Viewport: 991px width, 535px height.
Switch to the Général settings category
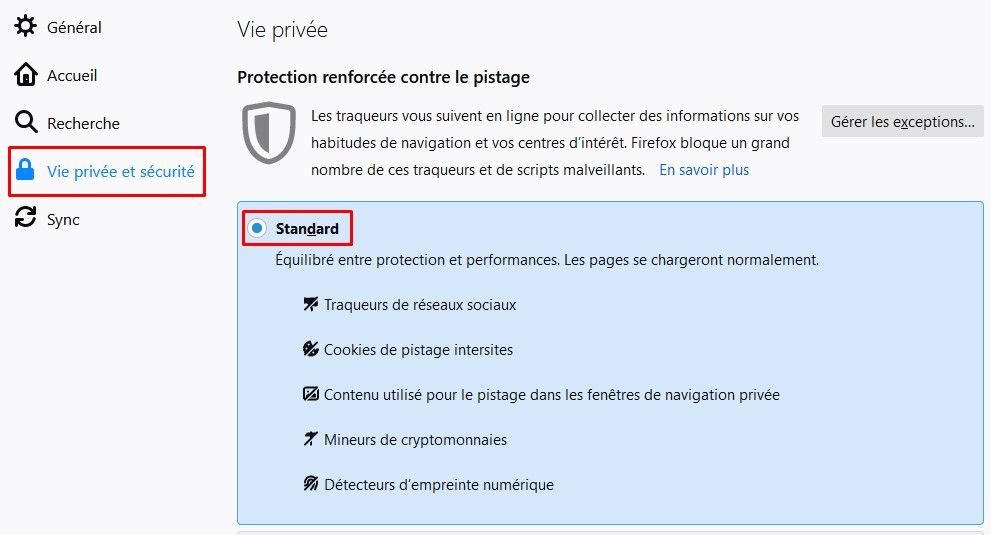pos(74,27)
